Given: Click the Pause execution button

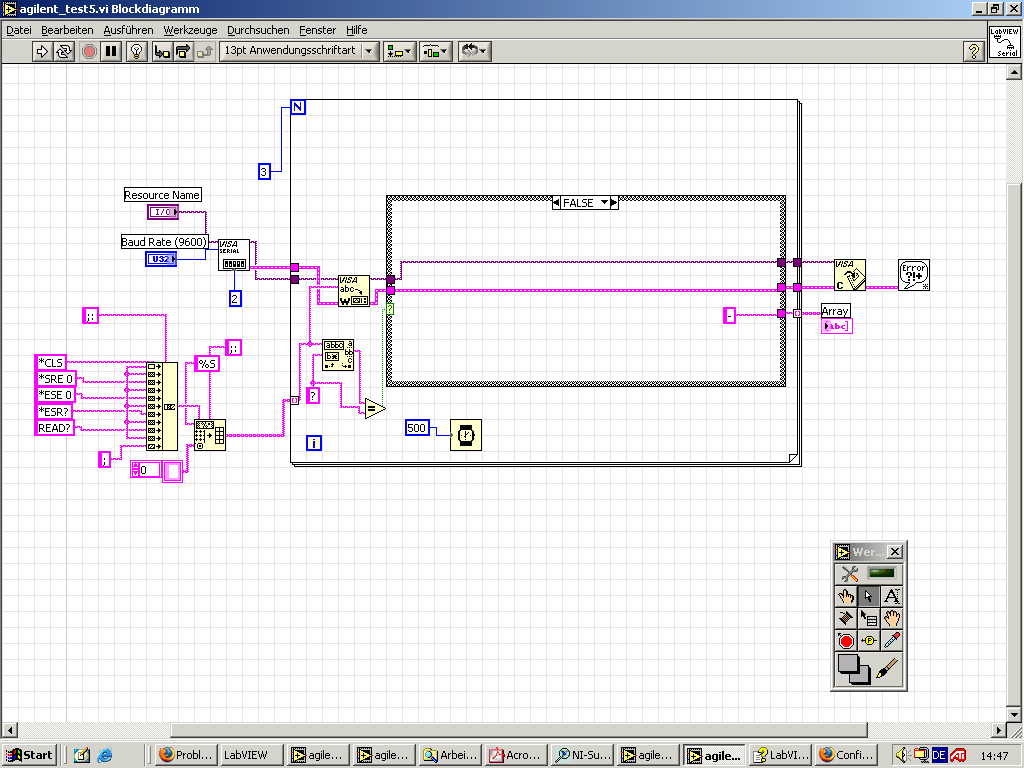Looking at the screenshot, I should coord(111,51).
